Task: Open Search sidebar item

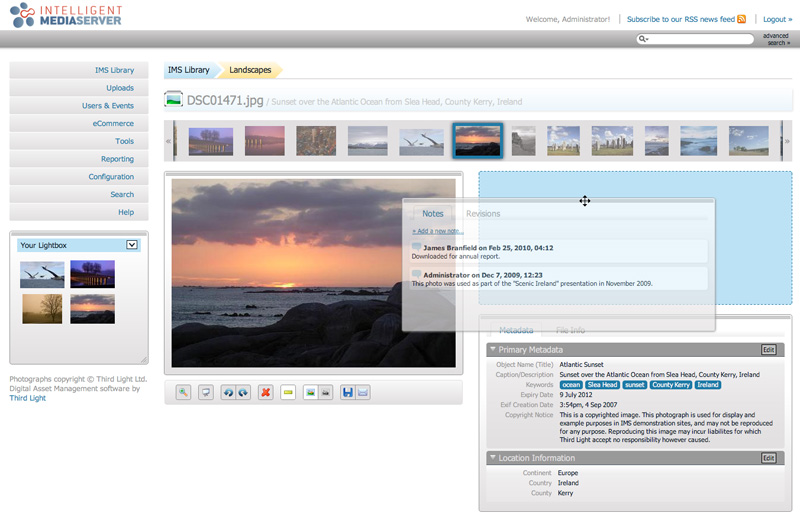Action: [79, 194]
